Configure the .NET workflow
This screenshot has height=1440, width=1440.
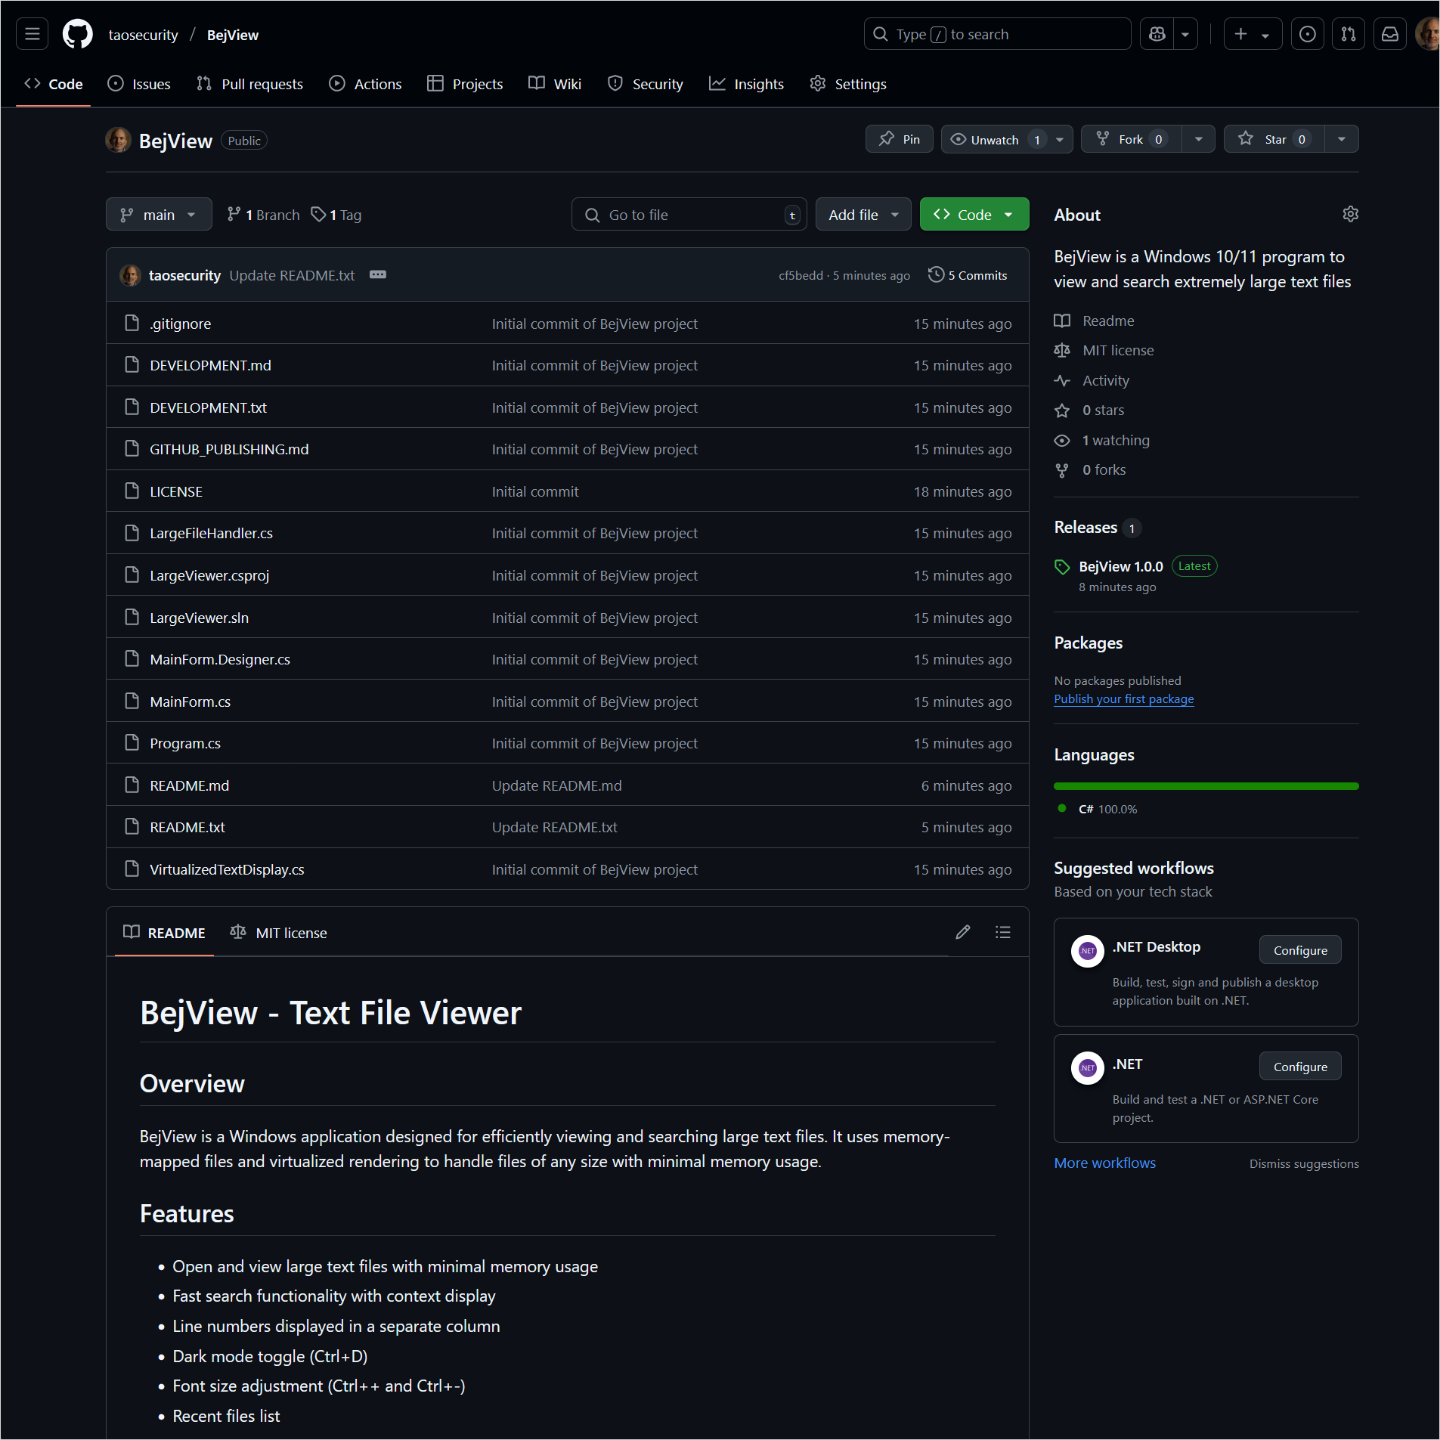point(1300,1066)
